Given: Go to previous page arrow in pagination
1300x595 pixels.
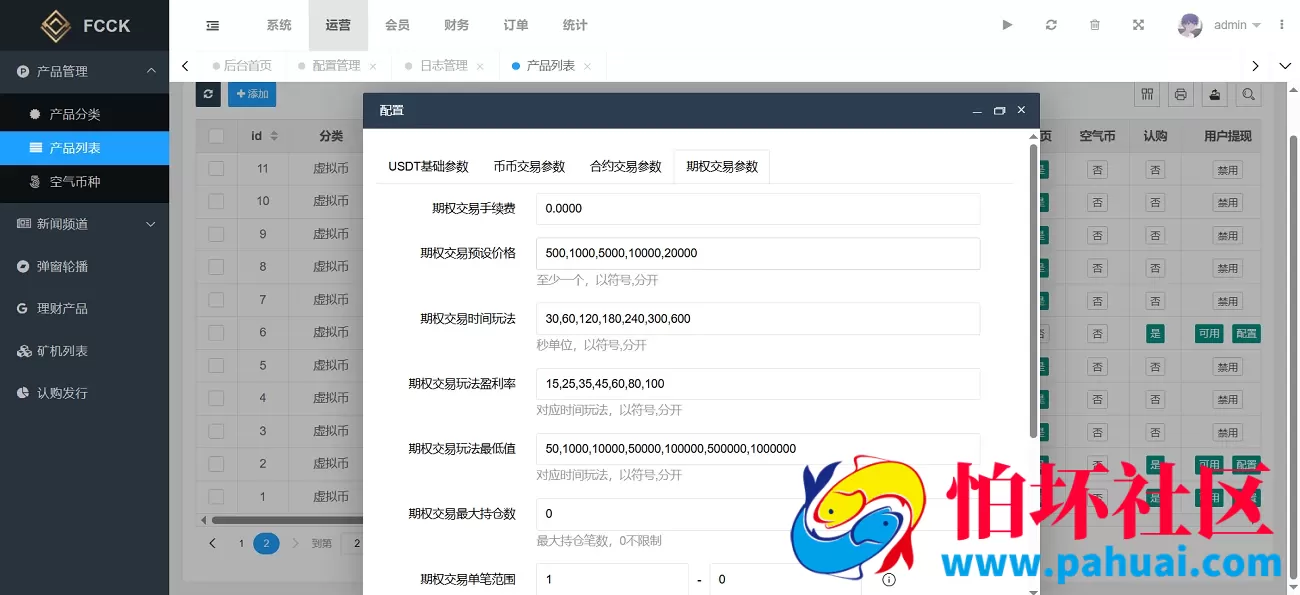Looking at the screenshot, I should click(212, 543).
